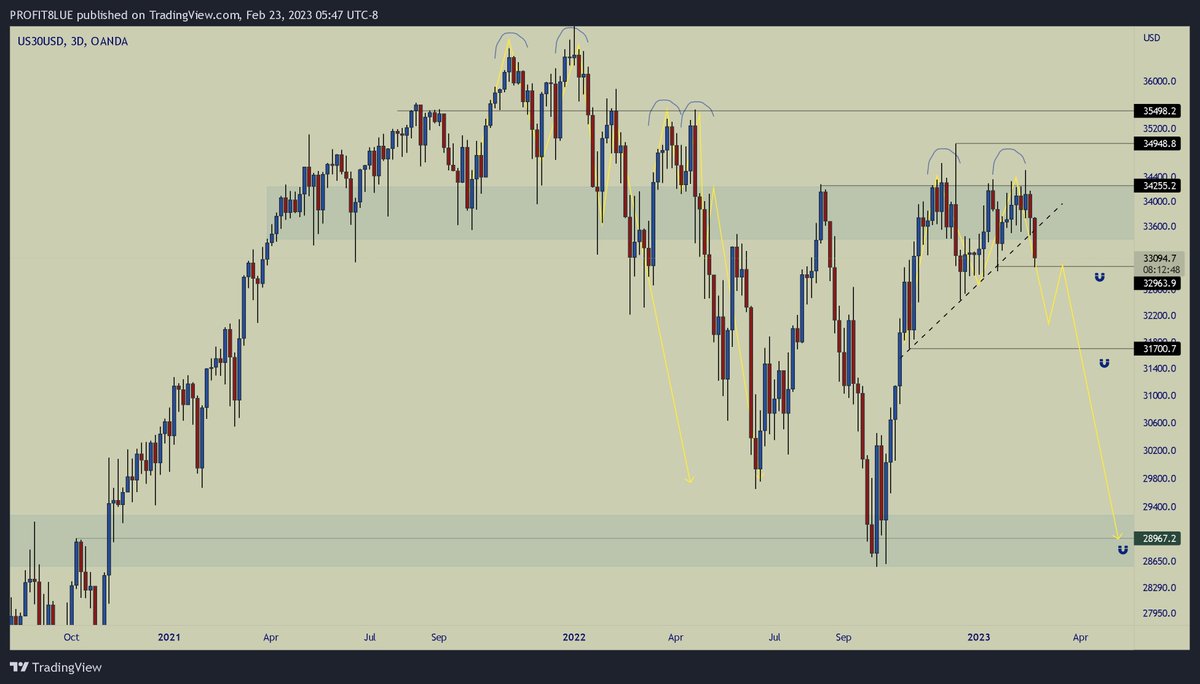
Task: Click the 27950.0 tick on the price axis
Action: (x=1160, y=613)
